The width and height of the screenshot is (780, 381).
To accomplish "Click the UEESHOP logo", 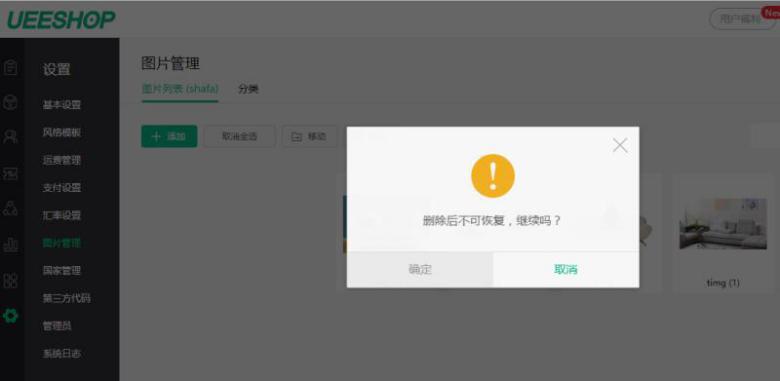I will click(x=61, y=20).
